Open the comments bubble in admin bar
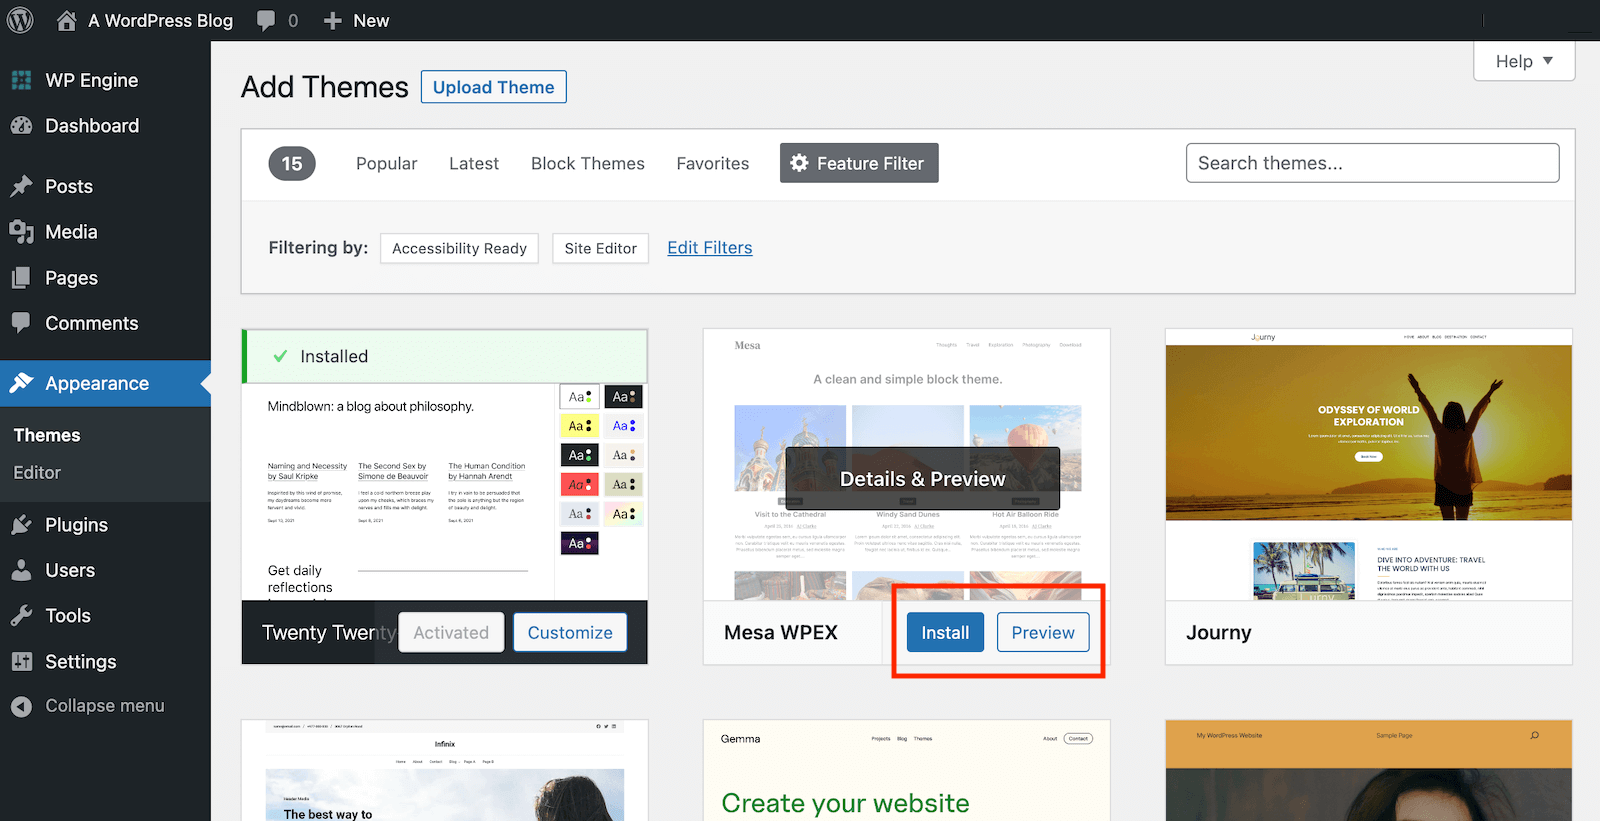The height and width of the screenshot is (821, 1600). 266,21
